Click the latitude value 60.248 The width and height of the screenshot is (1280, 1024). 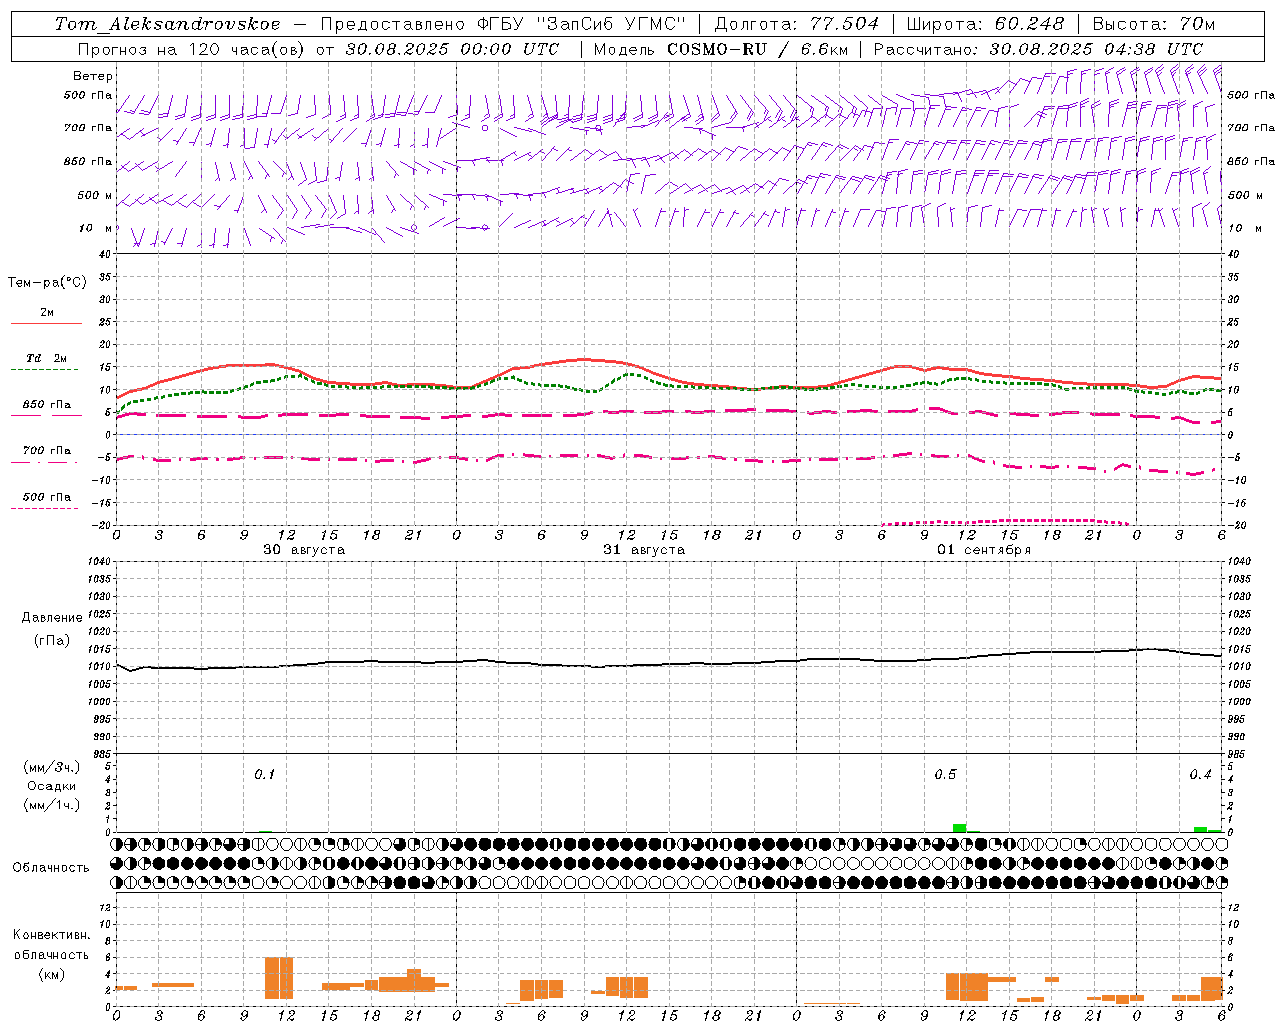(x=1030, y=24)
